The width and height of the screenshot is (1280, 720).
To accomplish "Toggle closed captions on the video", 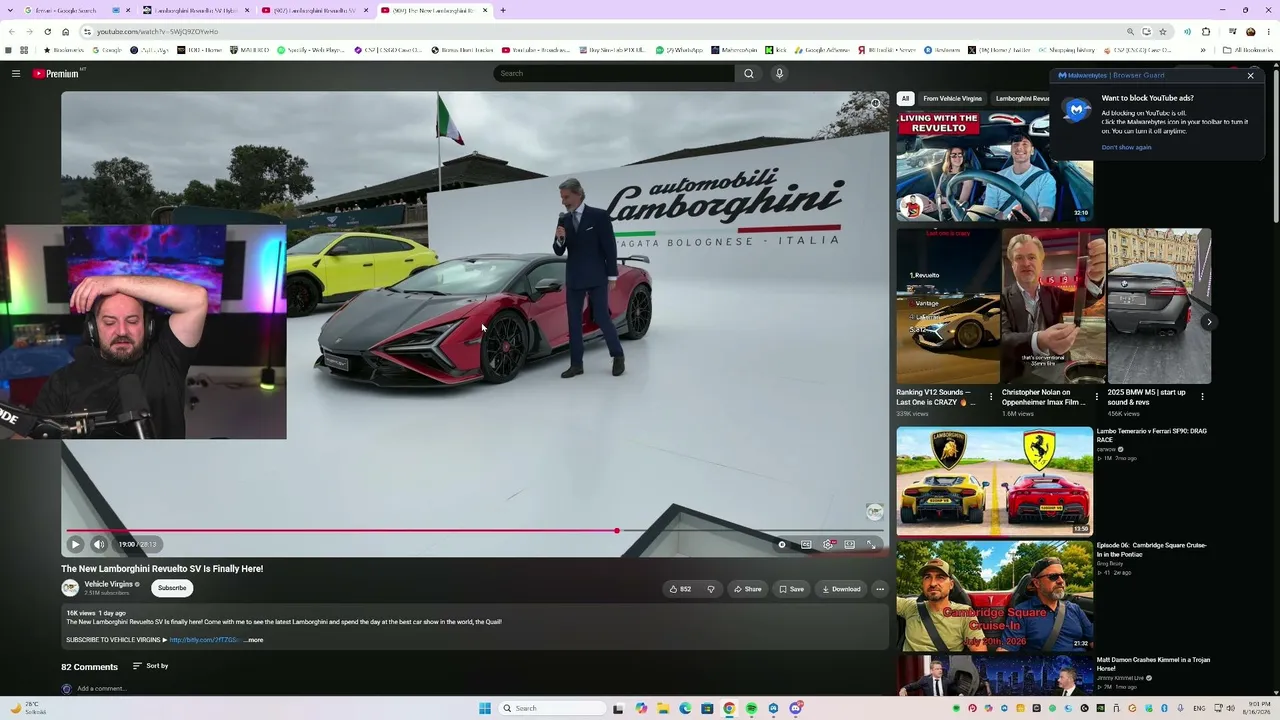I will pos(806,545).
